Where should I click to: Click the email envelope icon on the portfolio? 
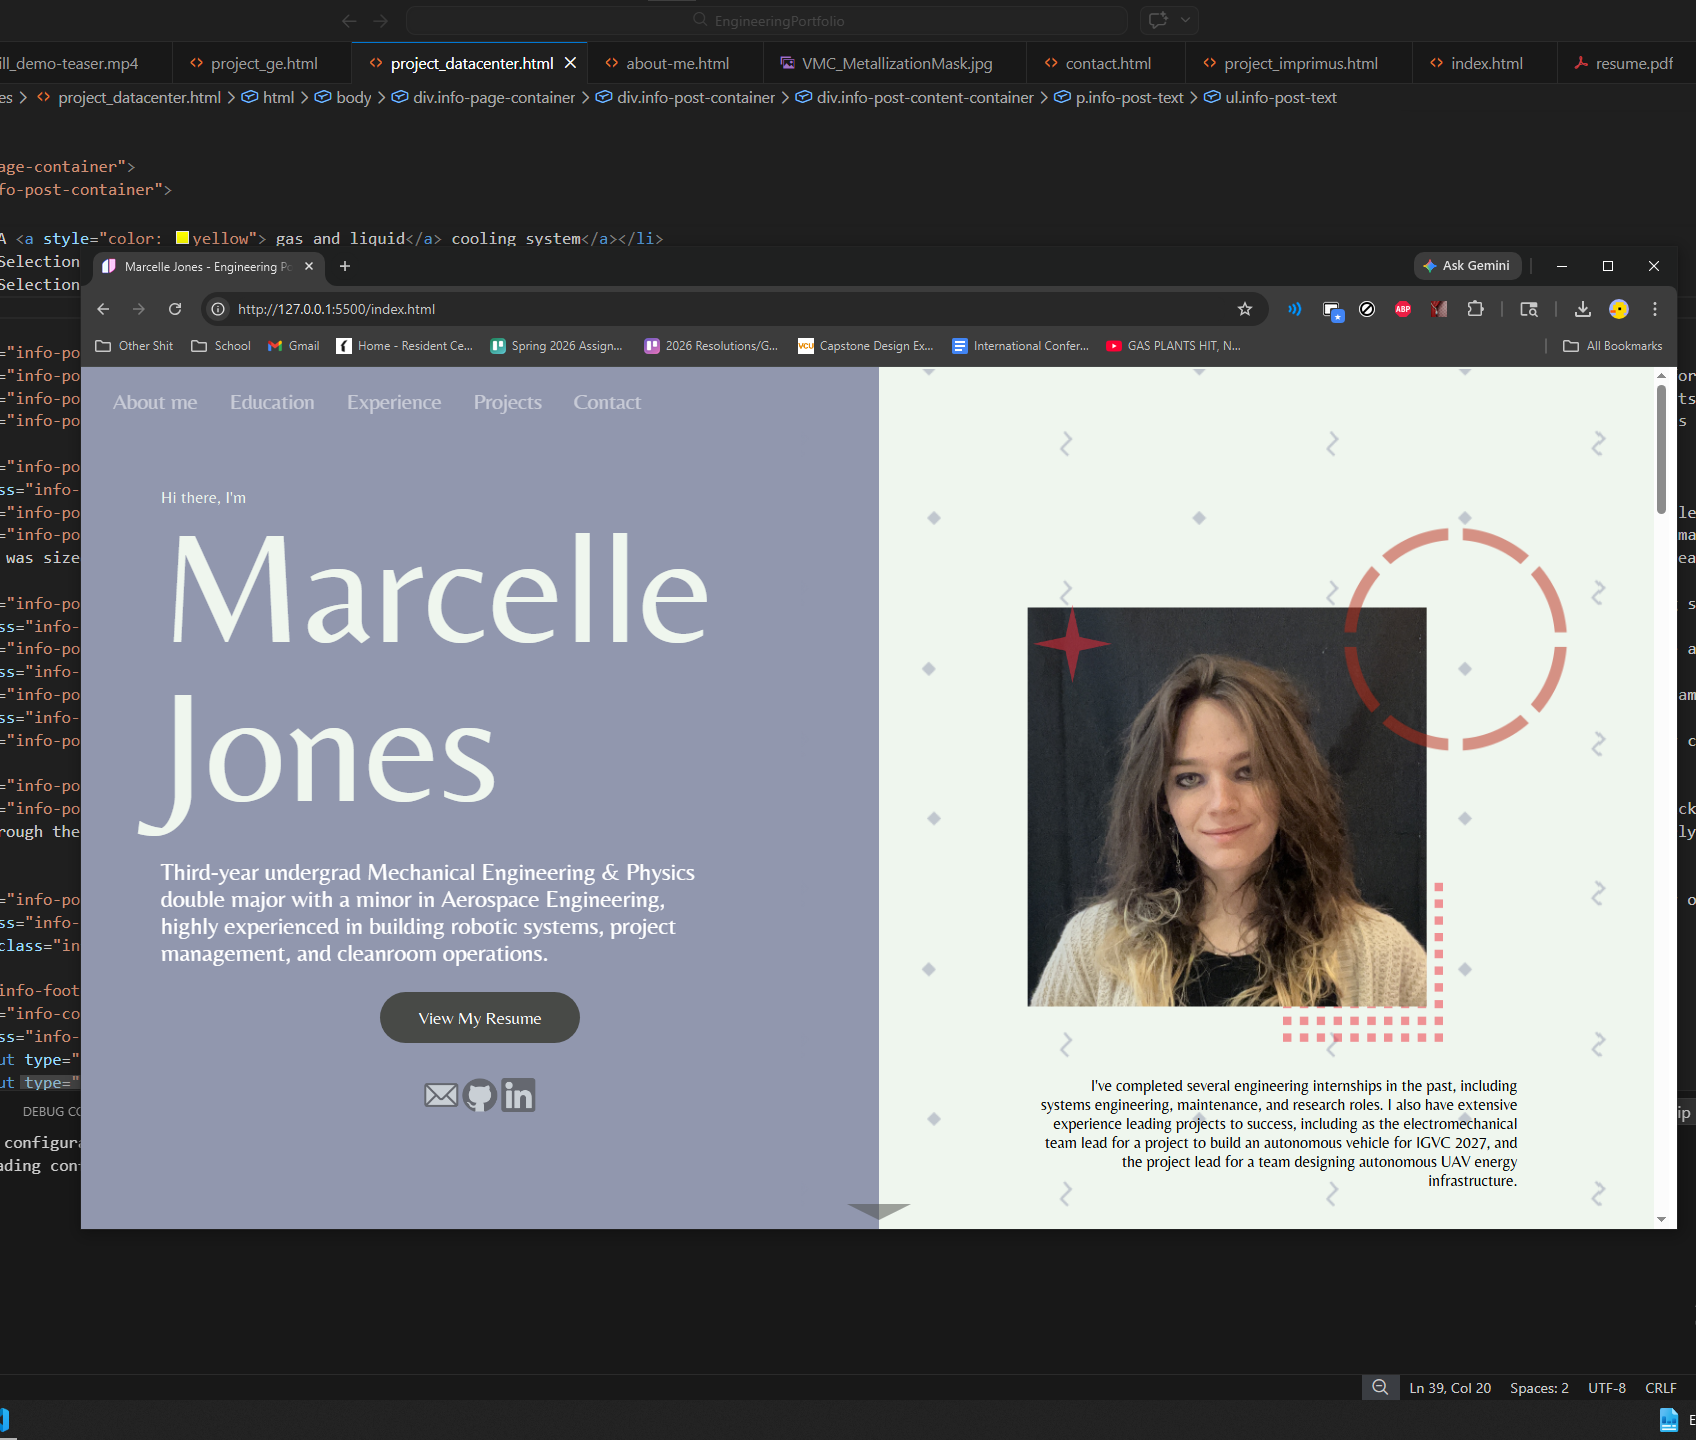pos(441,1095)
